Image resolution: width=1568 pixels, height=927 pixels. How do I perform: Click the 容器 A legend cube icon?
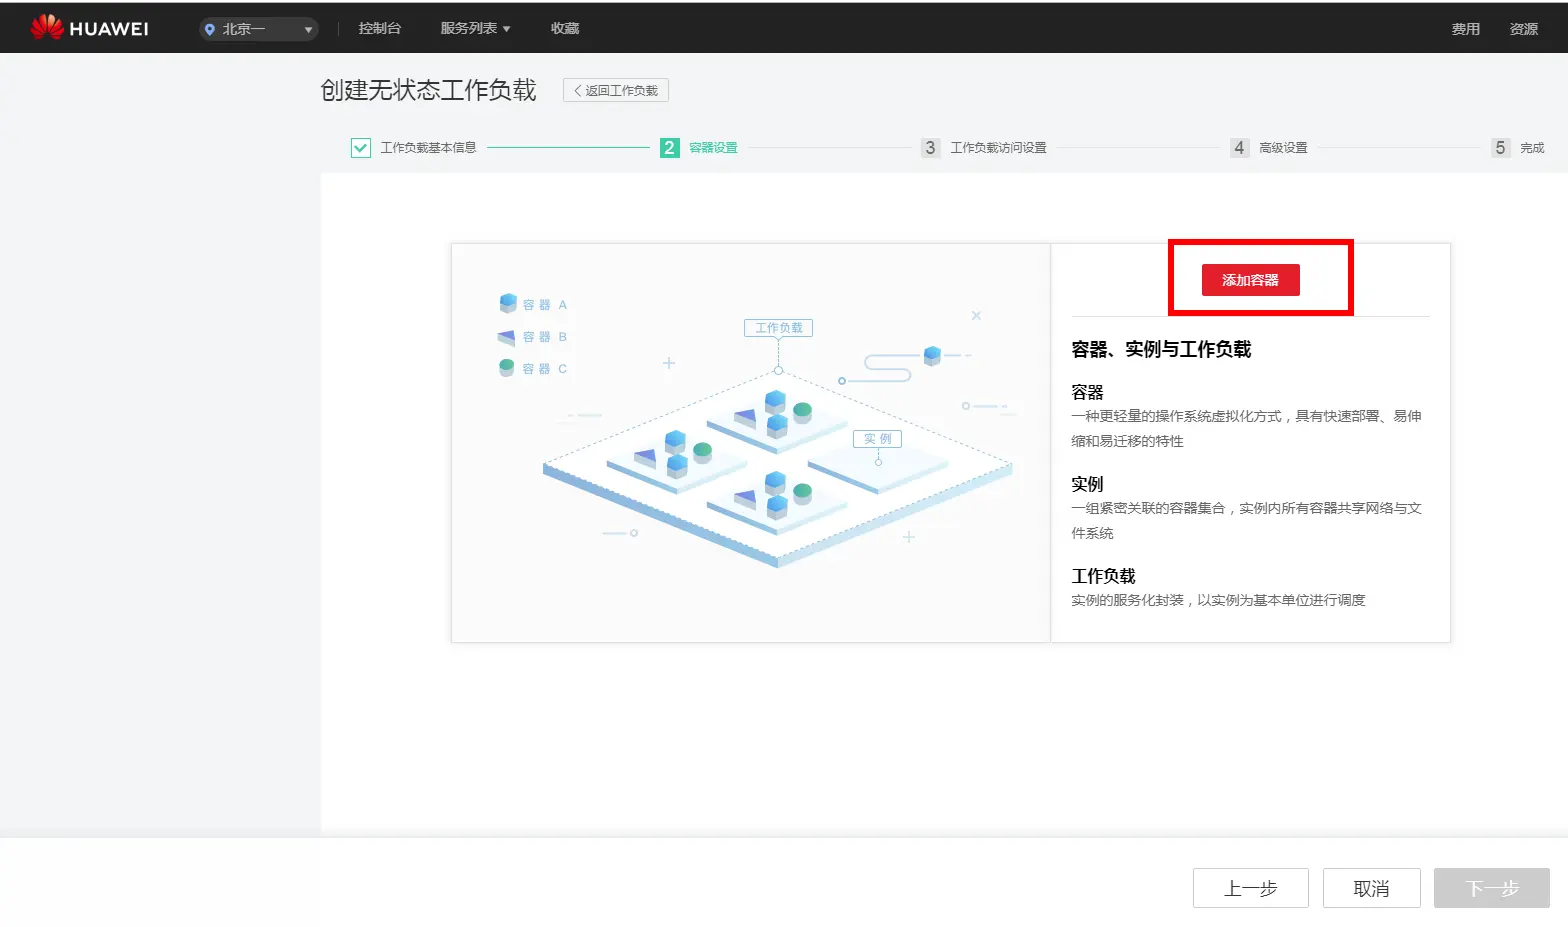click(x=508, y=303)
